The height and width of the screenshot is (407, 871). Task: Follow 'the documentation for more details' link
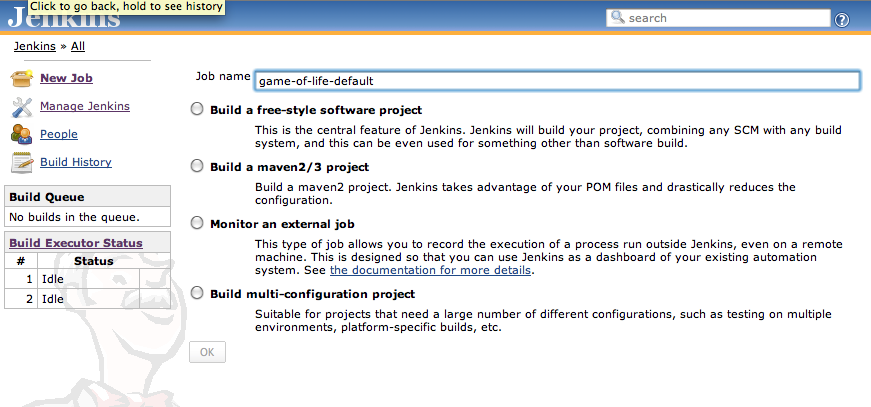(431, 270)
